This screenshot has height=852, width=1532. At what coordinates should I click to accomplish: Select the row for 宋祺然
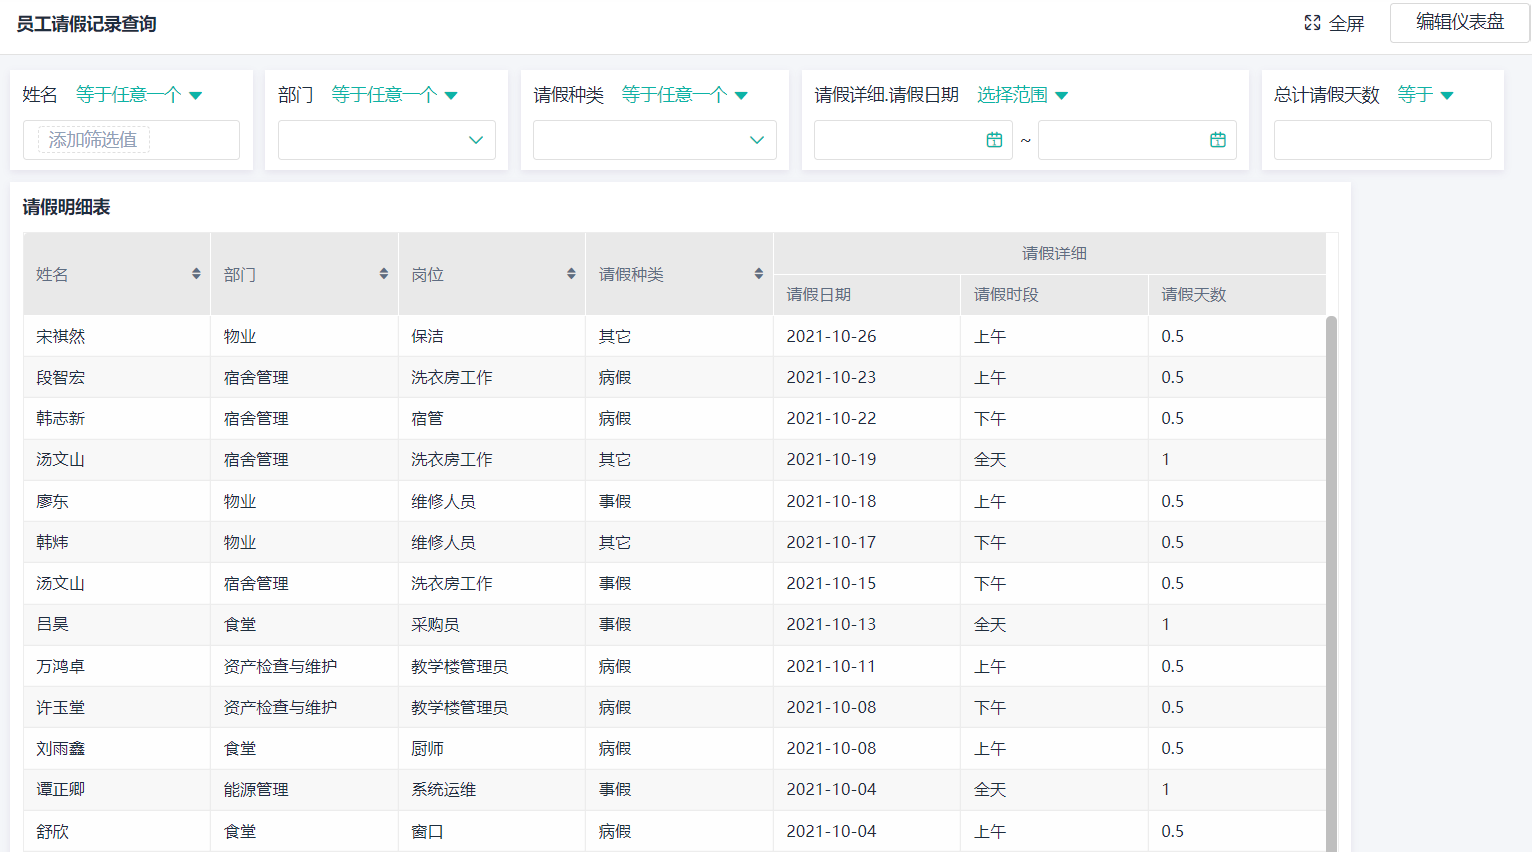(x=61, y=337)
